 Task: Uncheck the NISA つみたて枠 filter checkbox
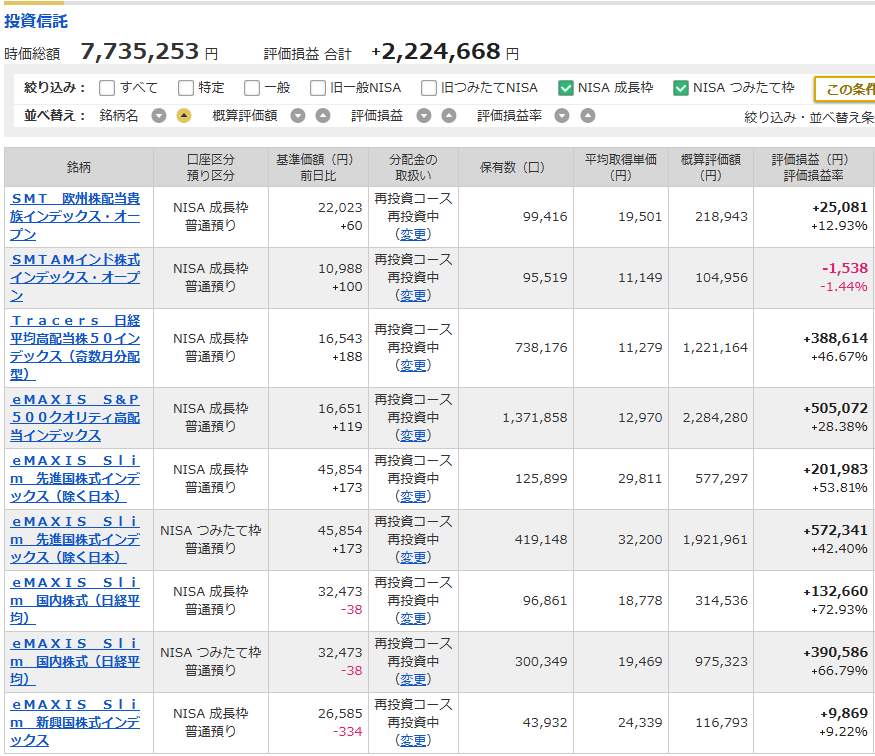click(x=680, y=88)
